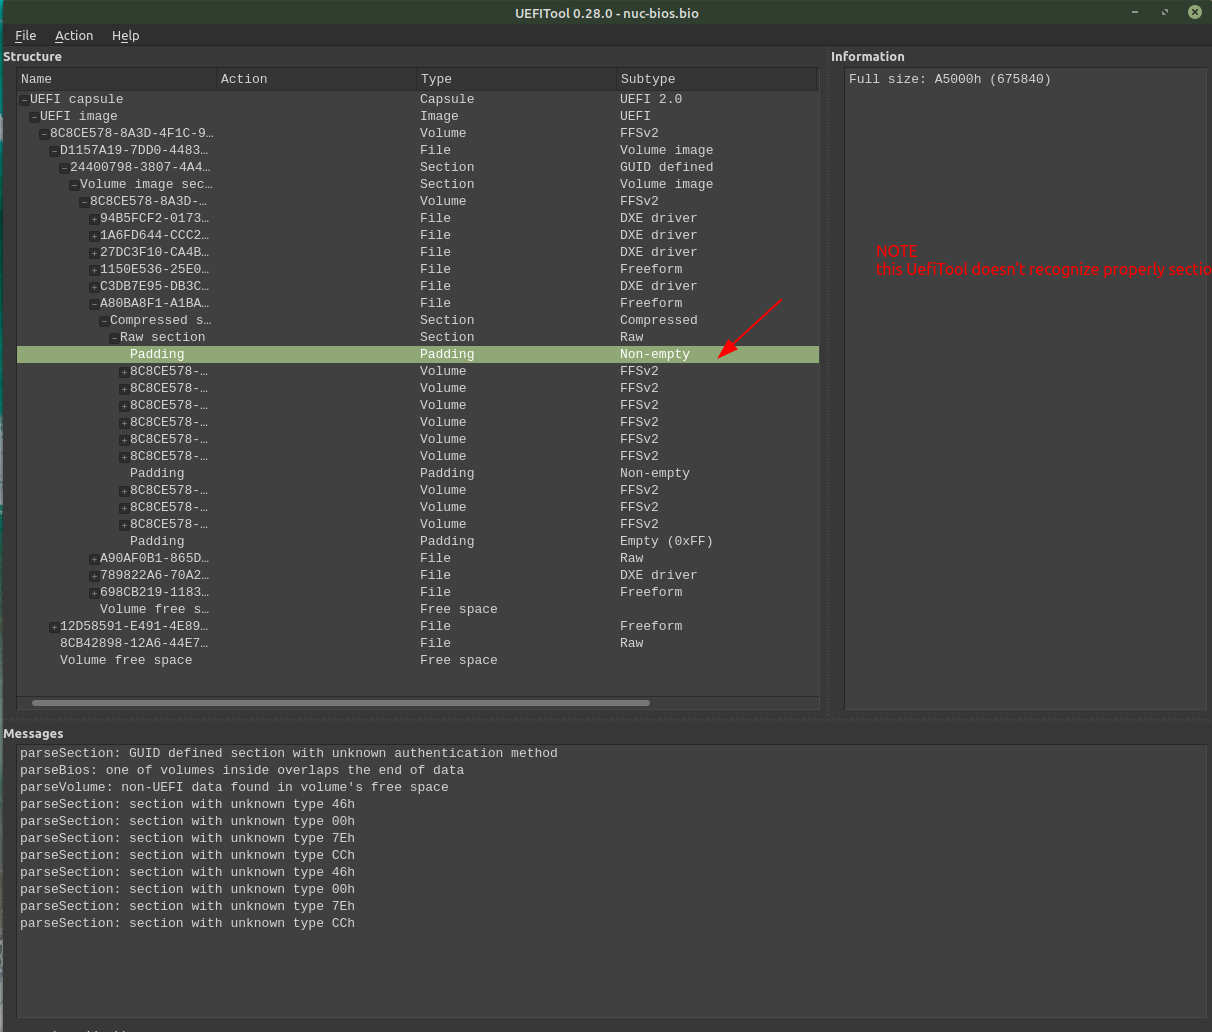
Task: Click the Name column header
Action: 117,79
